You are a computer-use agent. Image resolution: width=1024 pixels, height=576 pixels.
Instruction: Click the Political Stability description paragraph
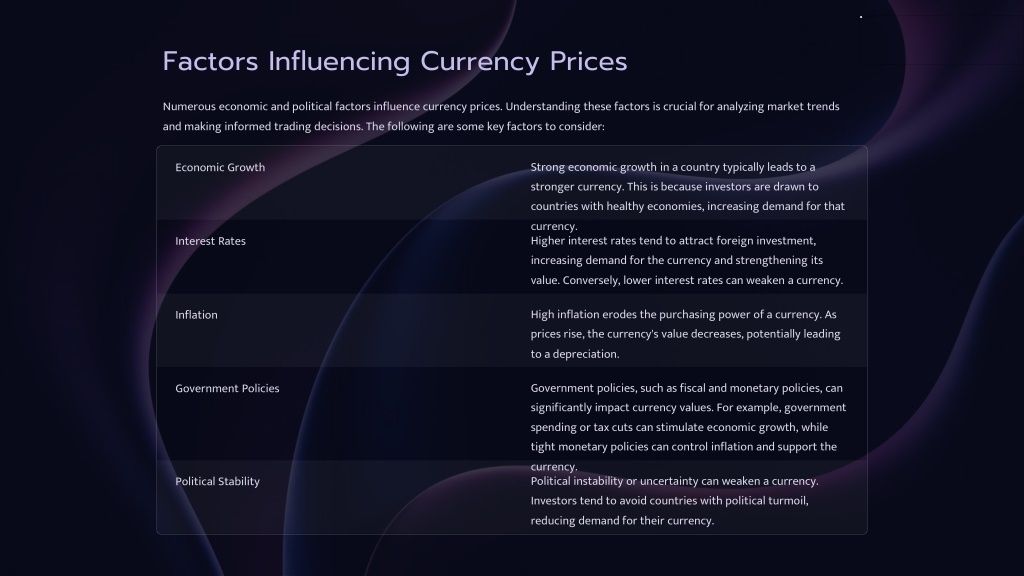click(674, 501)
